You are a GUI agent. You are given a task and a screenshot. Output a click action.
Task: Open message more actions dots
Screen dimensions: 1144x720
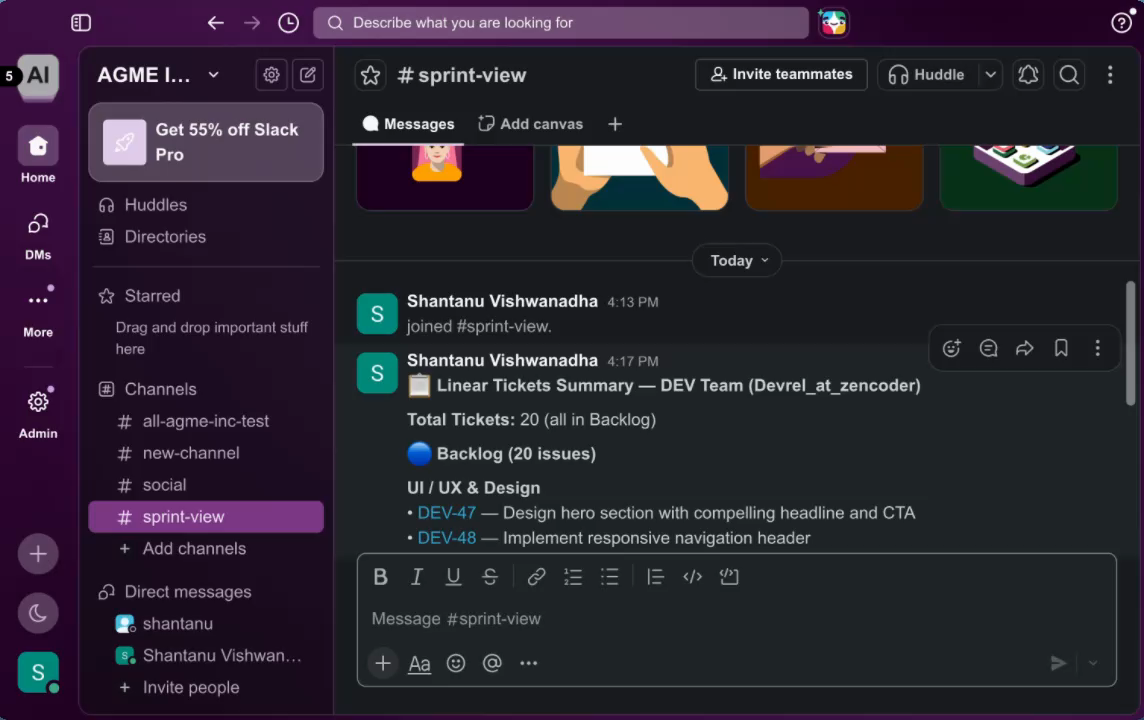tap(1097, 348)
